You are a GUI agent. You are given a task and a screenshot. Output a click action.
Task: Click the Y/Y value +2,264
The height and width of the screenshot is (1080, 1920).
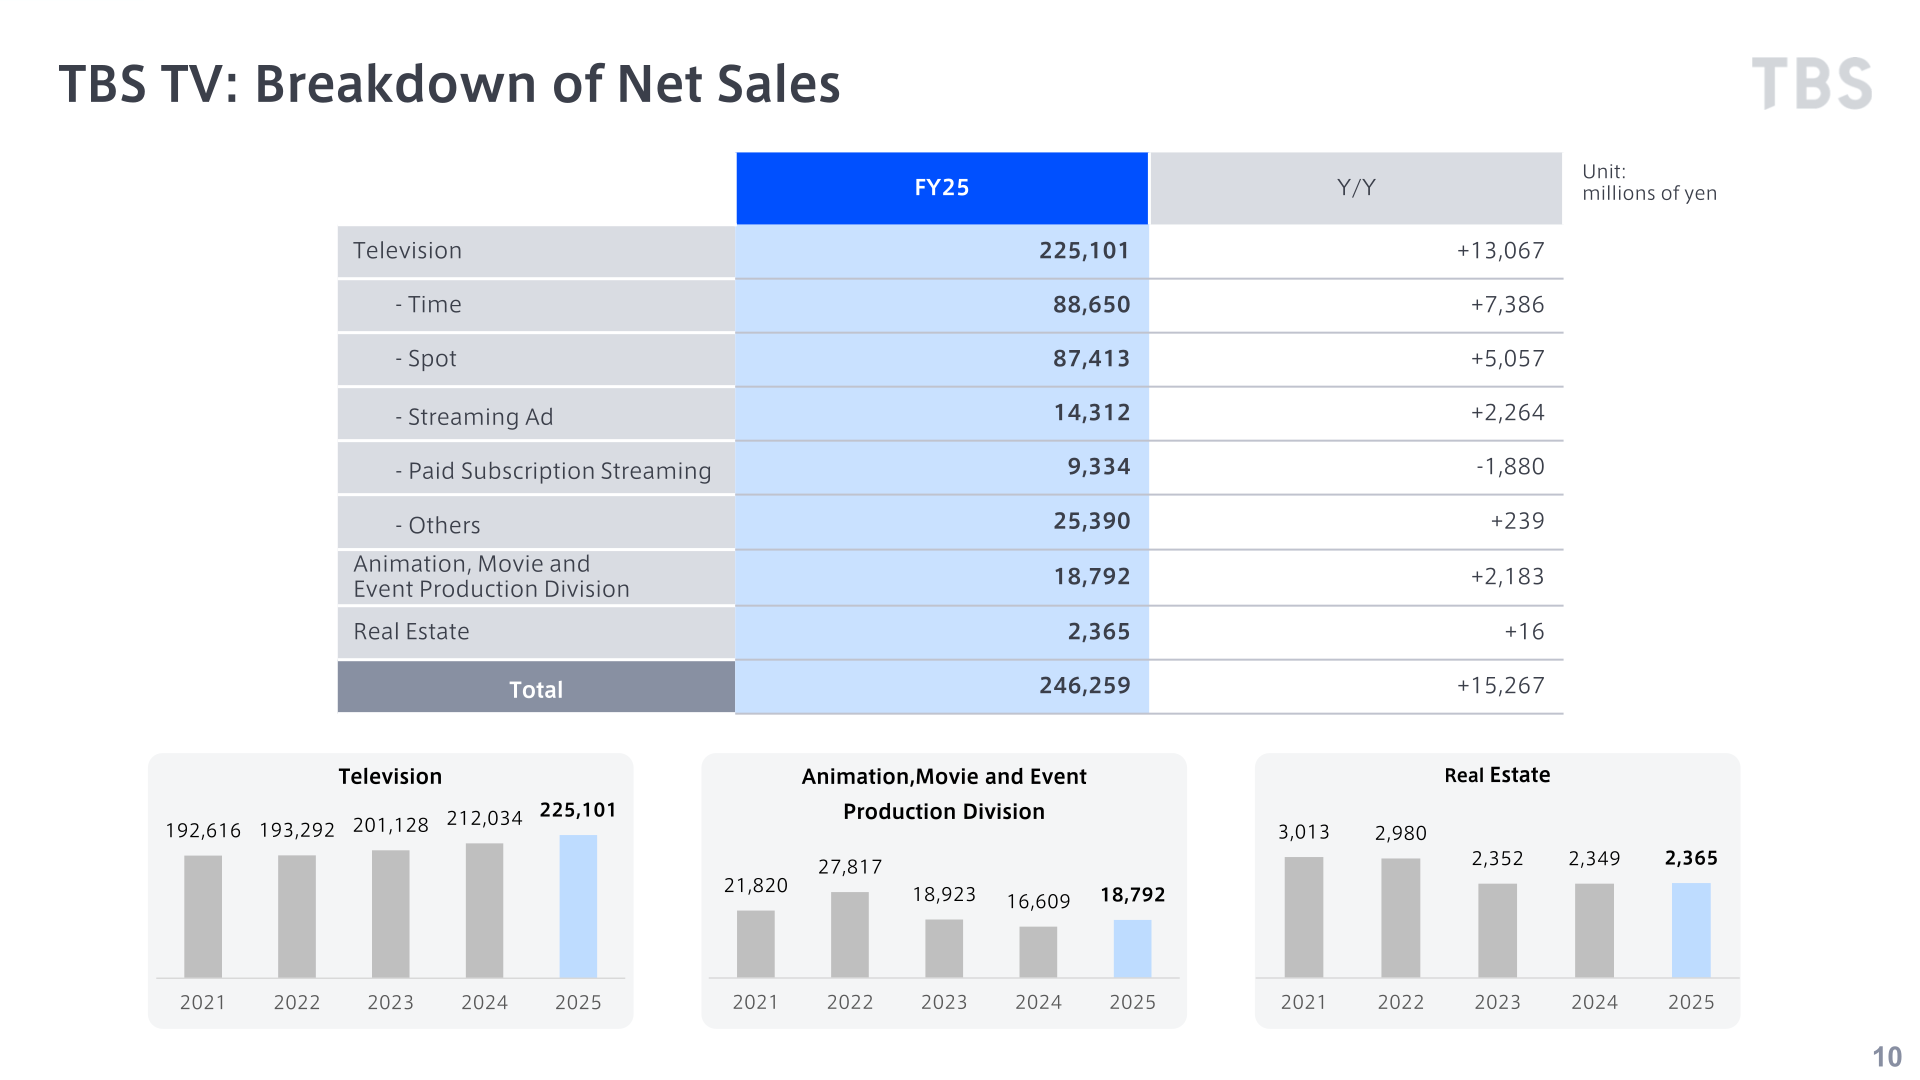click(x=1507, y=413)
